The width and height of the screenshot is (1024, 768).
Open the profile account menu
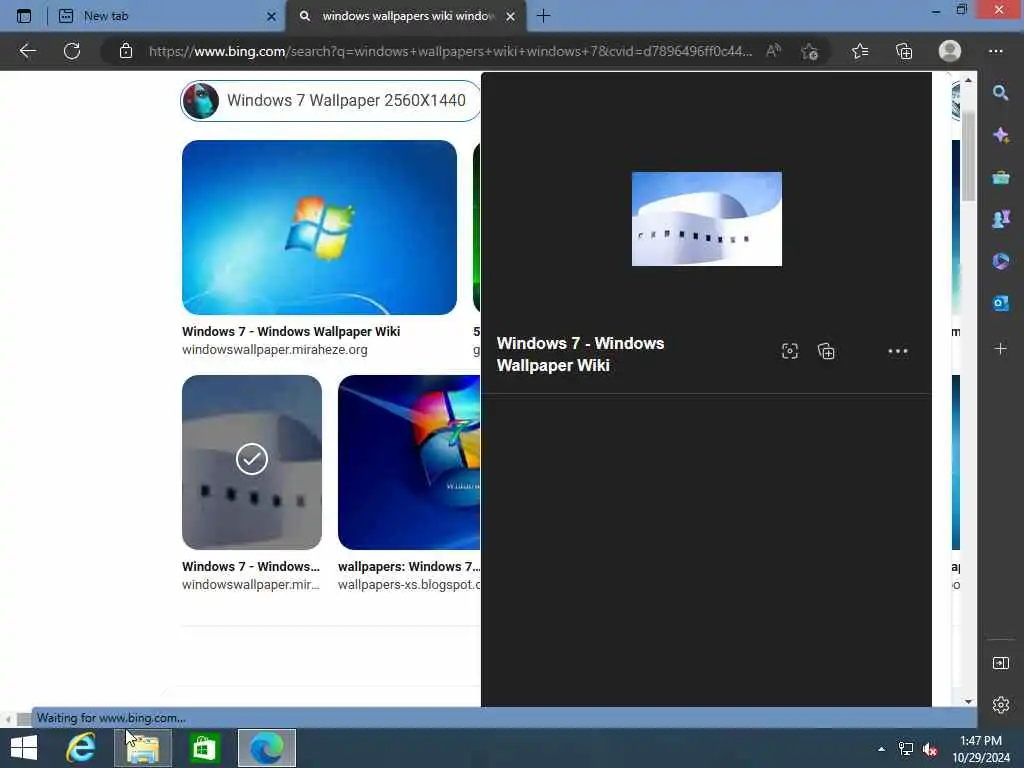coord(950,51)
